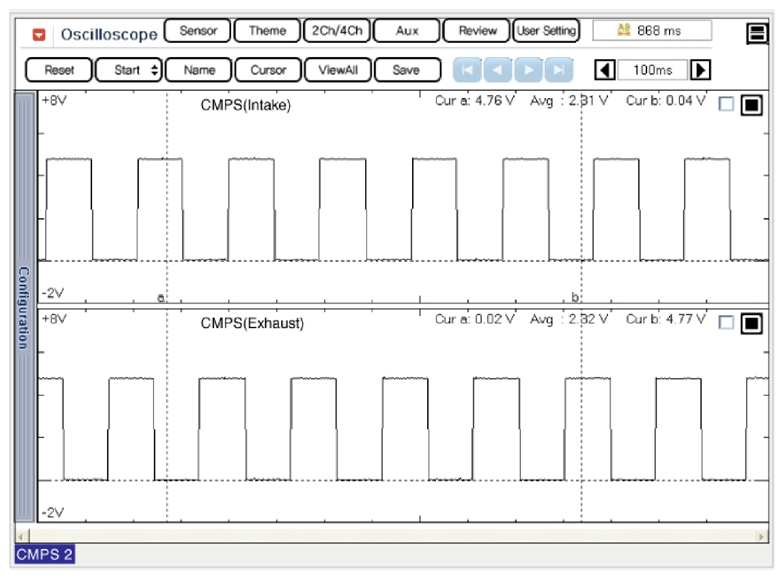
Task: Switch to 2Ch/4Ch display mode
Action: 335,31
